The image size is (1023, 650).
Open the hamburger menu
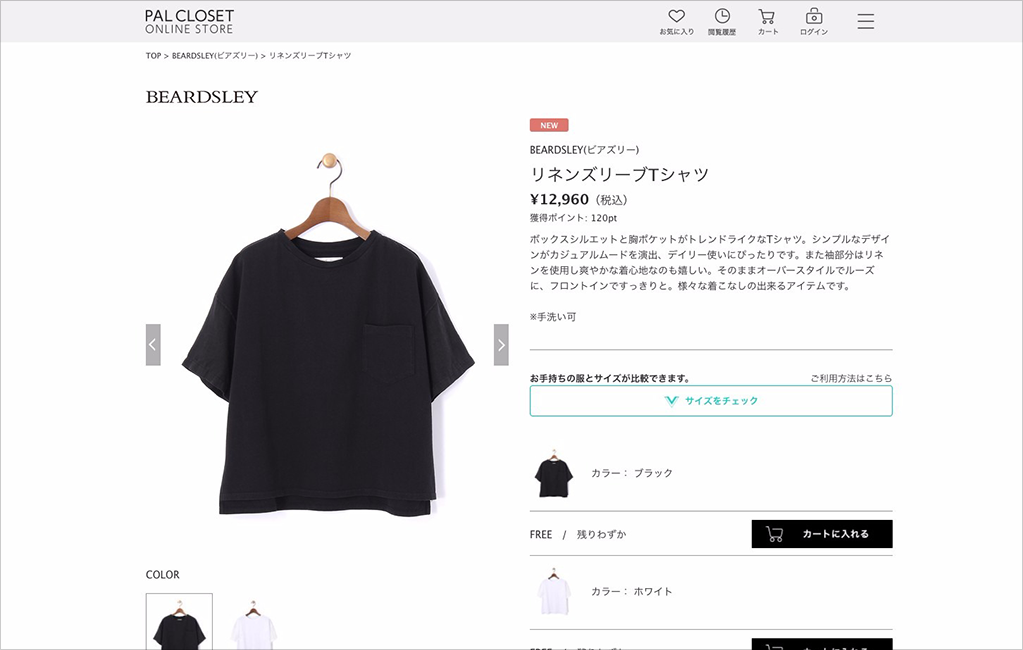(x=866, y=21)
